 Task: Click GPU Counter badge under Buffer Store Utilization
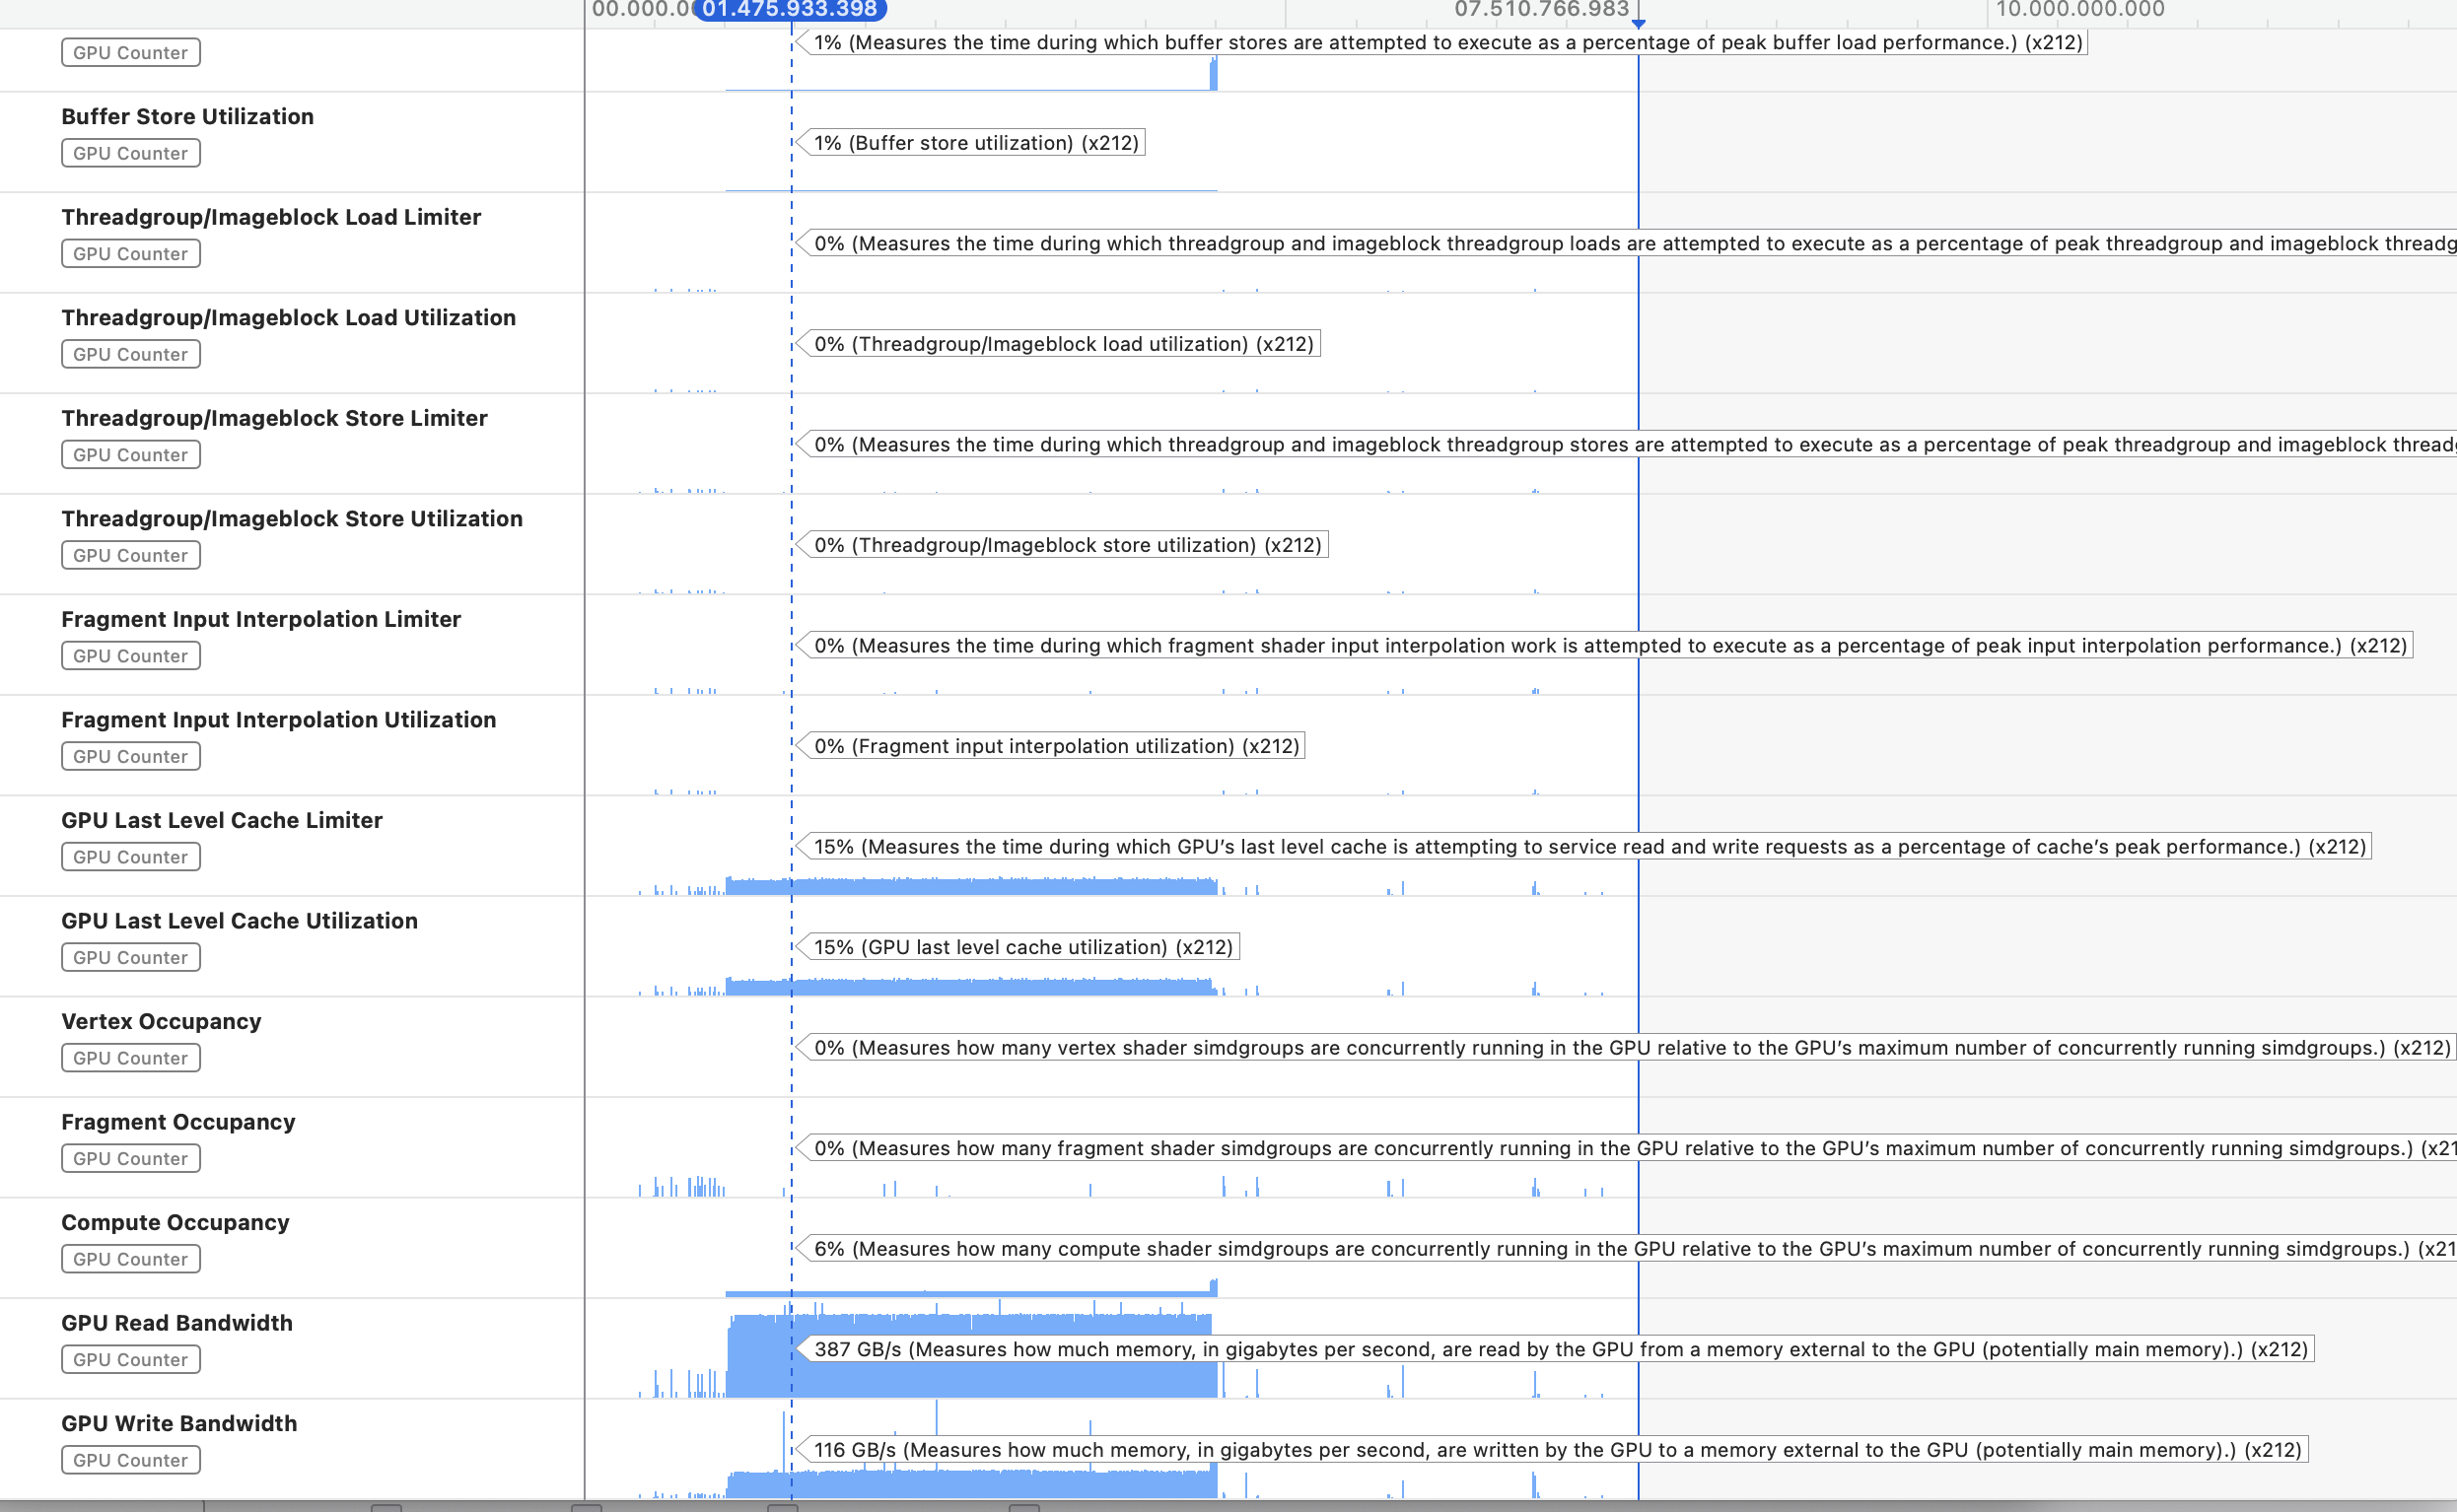click(131, 153)
